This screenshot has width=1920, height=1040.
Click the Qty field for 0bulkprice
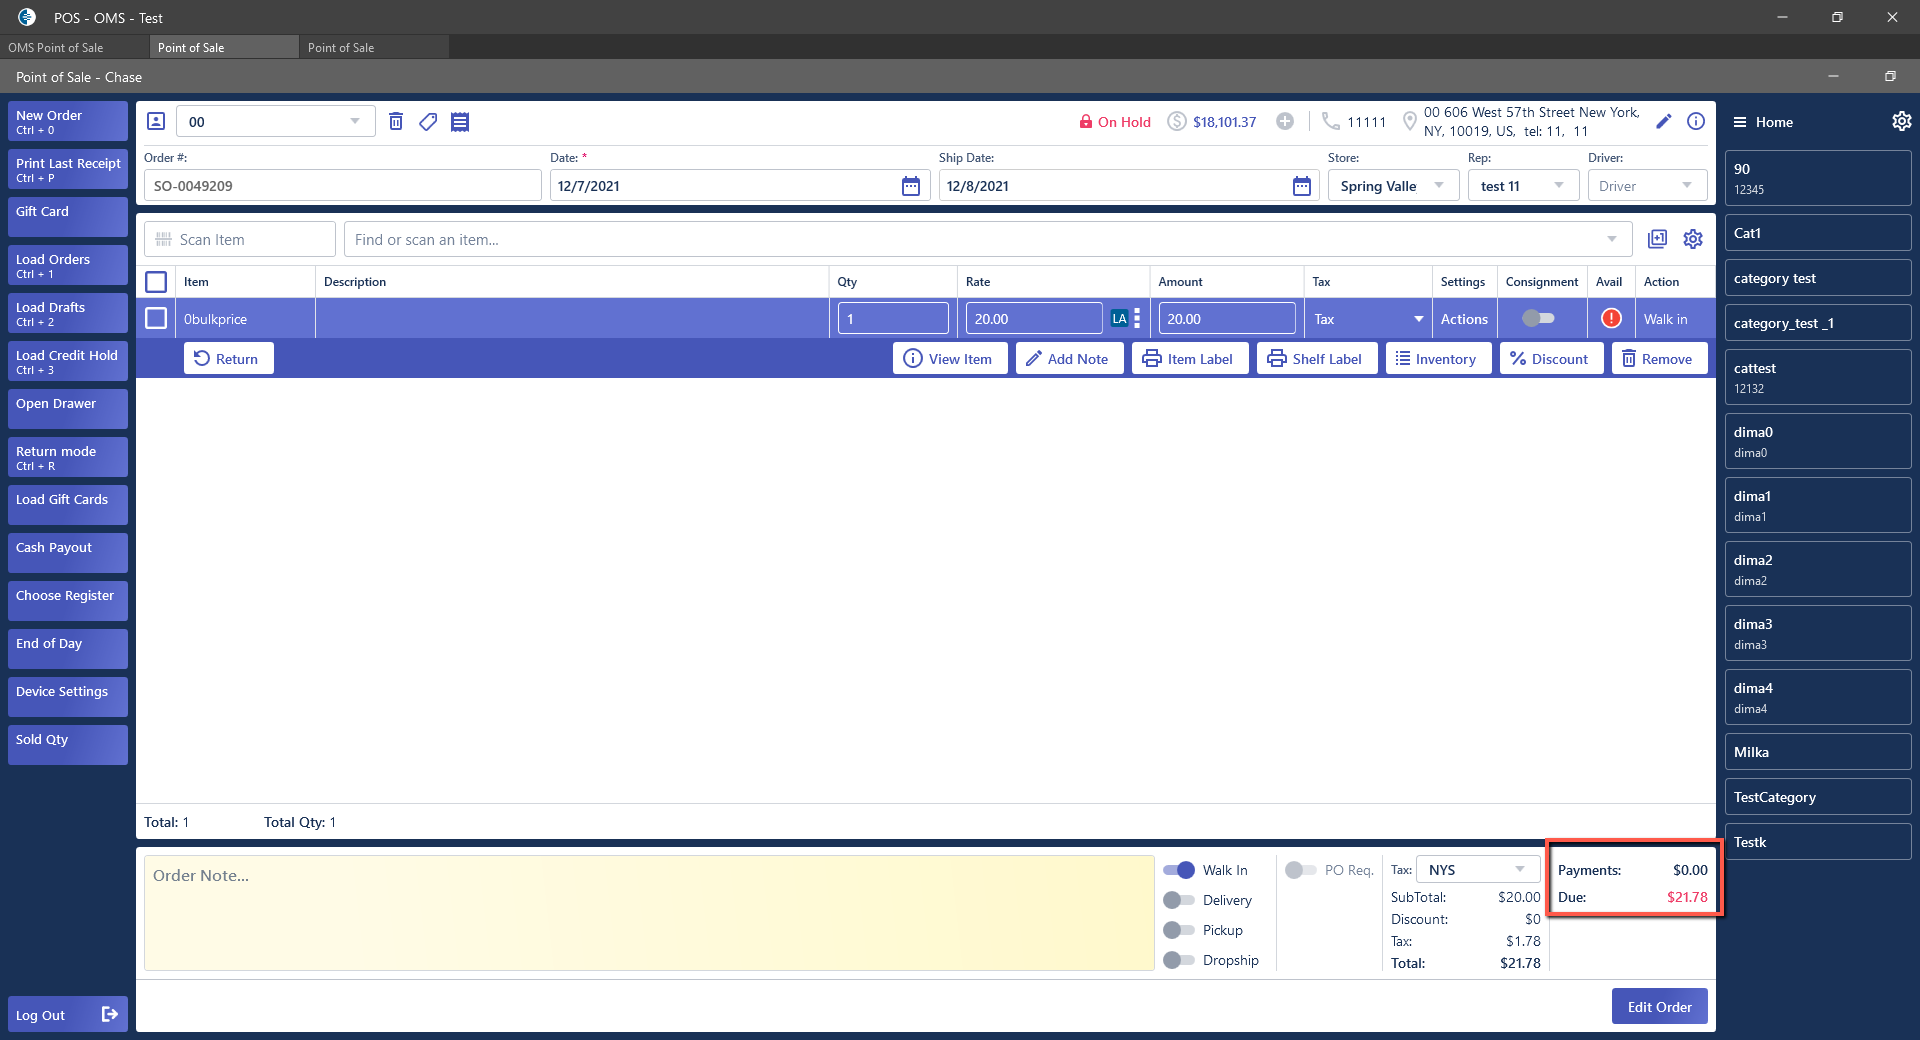[893, 319]
